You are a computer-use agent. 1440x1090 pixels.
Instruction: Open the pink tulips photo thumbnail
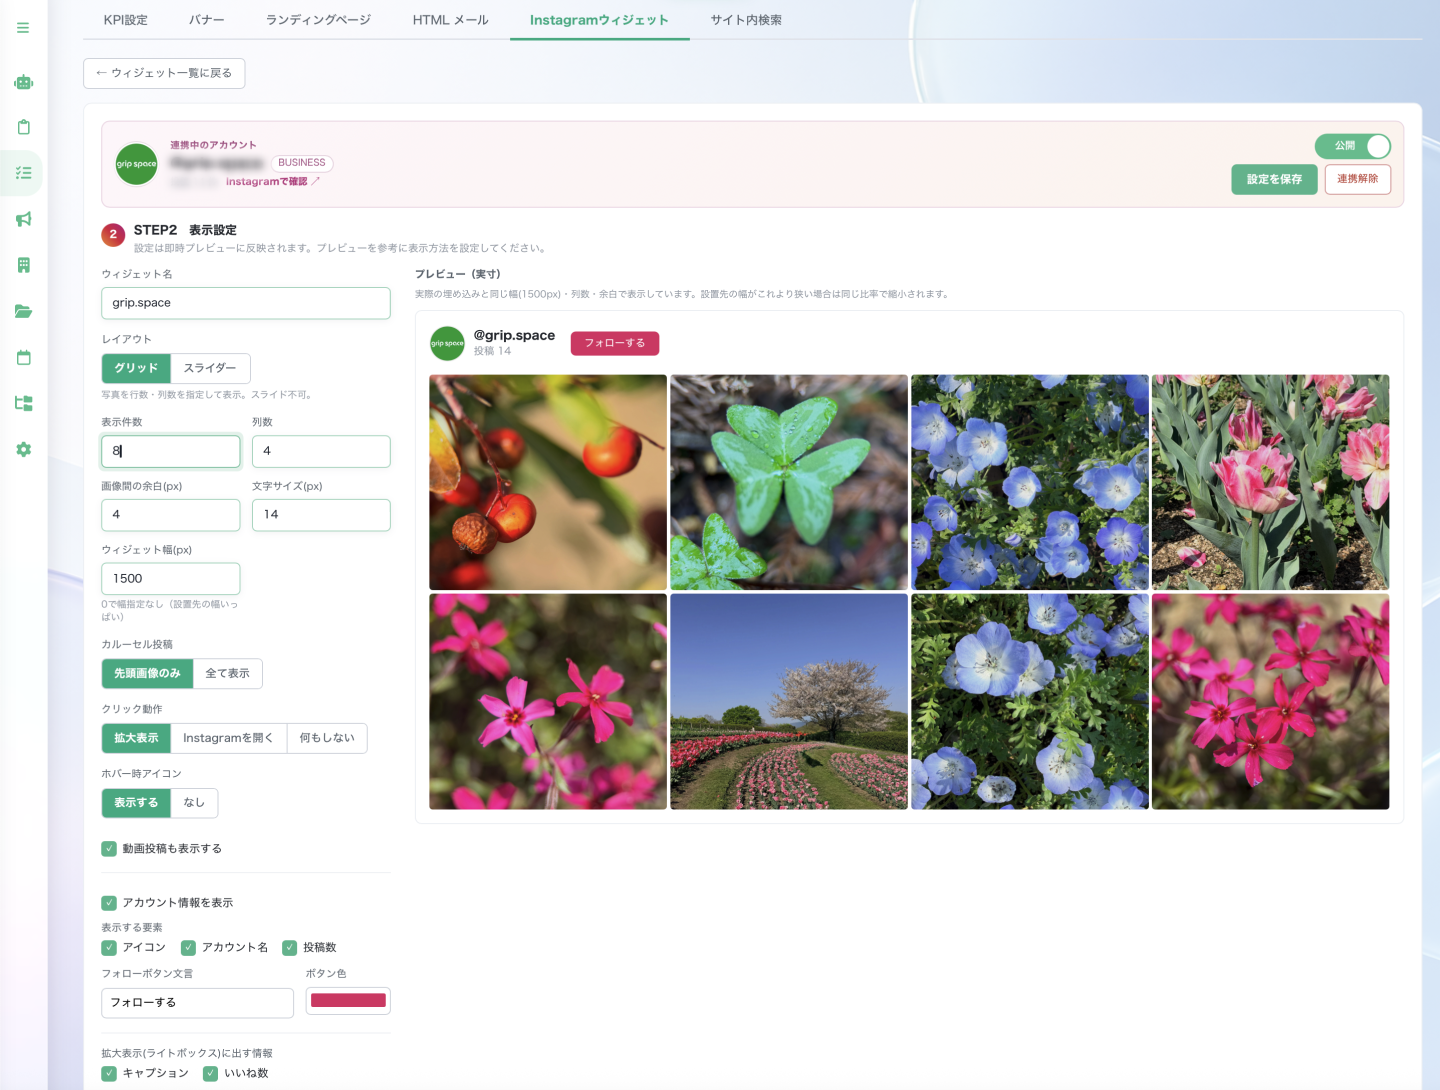pyautogui.click(x=1270, y=482)
